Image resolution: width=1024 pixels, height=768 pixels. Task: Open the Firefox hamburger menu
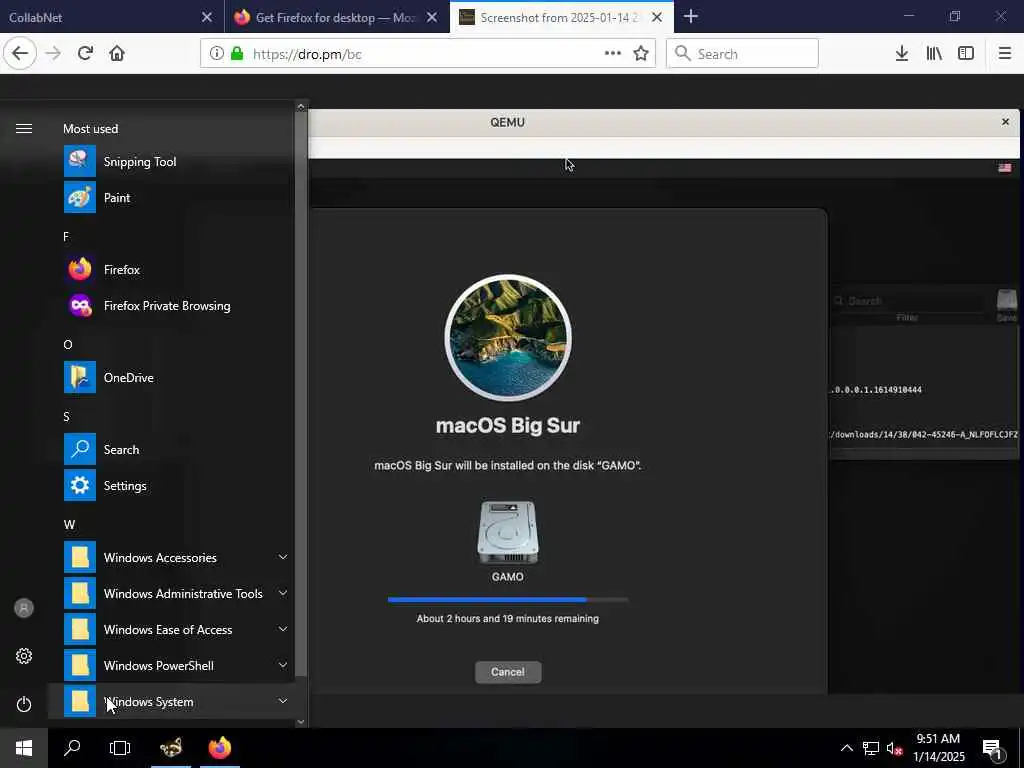pyautogui.click(x=1005, y=54)
